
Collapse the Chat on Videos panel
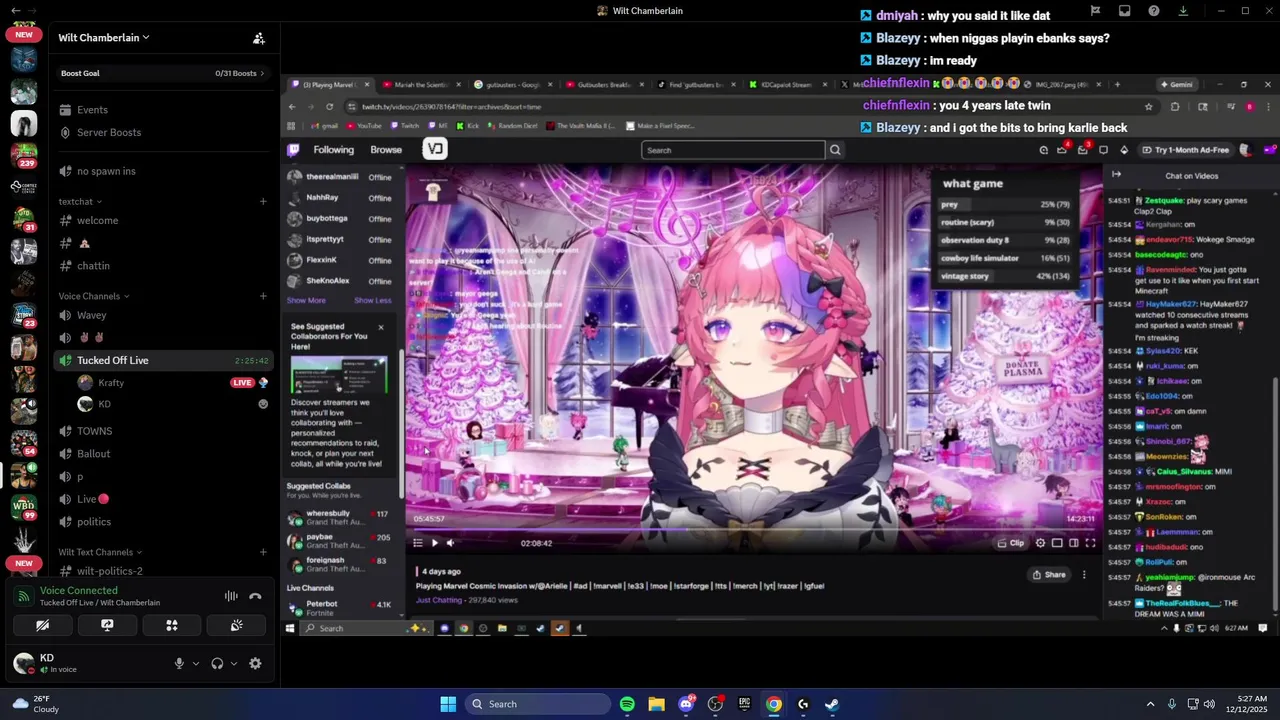point(1117,174)
